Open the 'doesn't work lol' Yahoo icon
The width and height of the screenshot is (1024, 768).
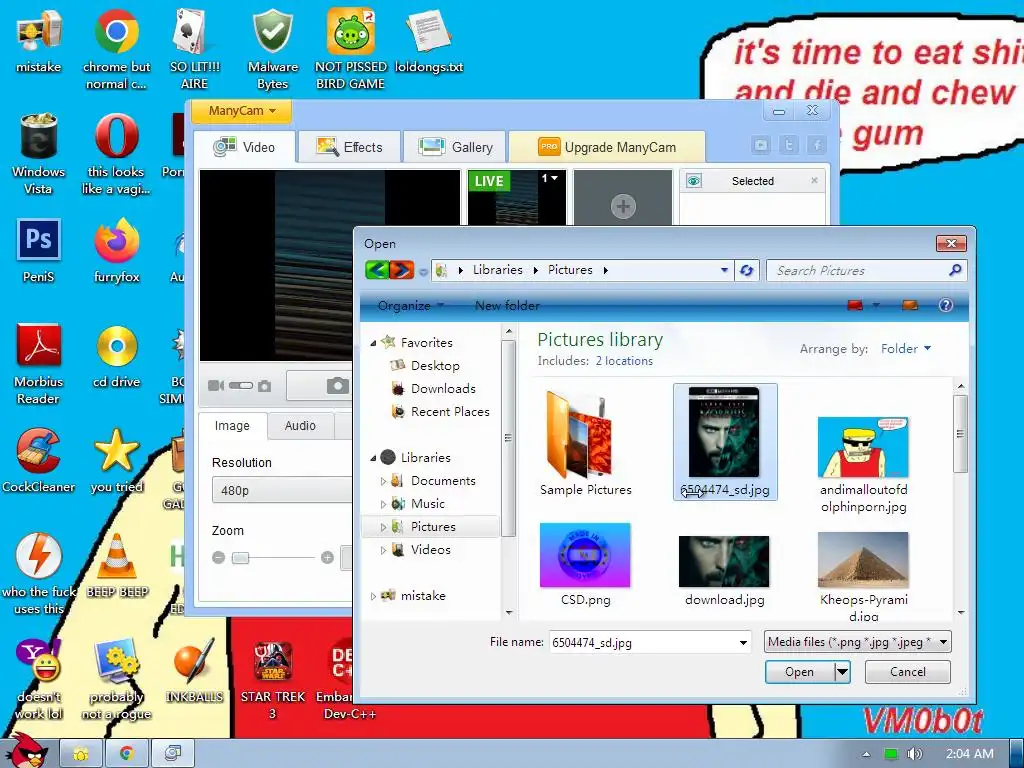coord(39,680)
